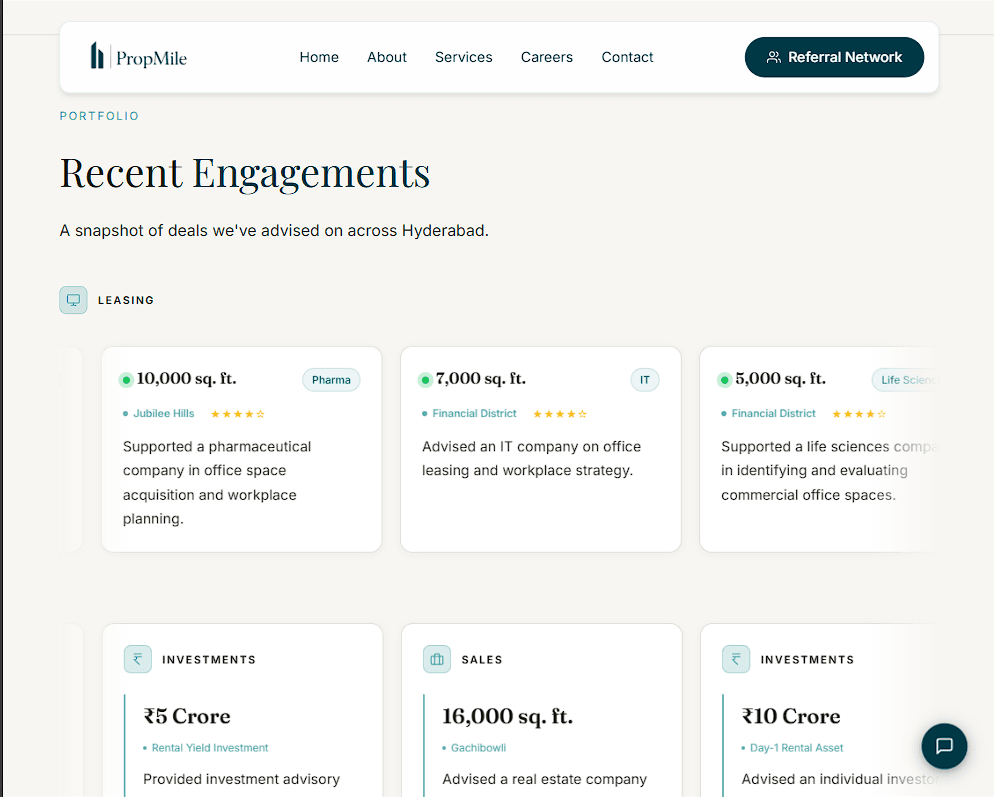The image size is (994, 797).
Task: Open the Careers page
Action: [x=546, y=57]
